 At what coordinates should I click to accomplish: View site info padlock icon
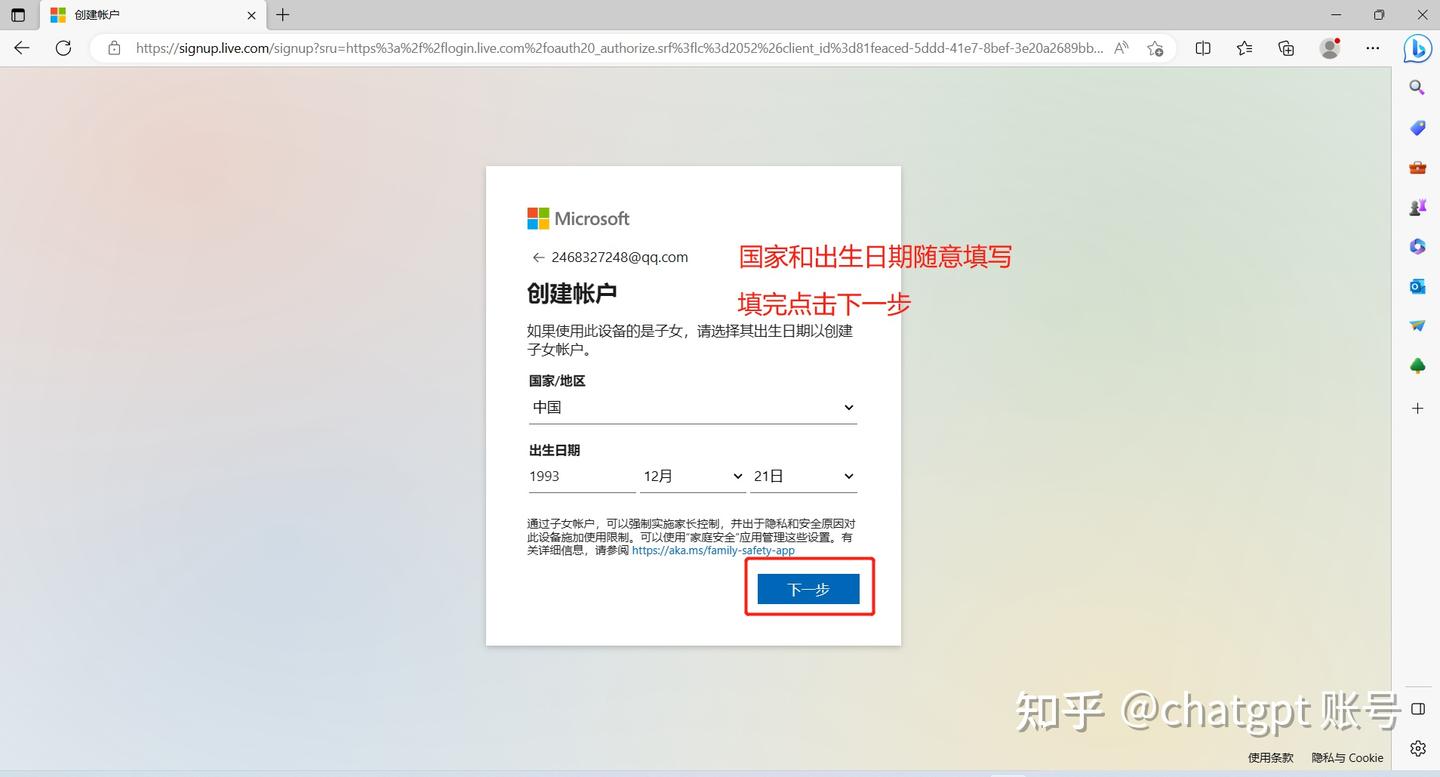[x=114, y=48]
